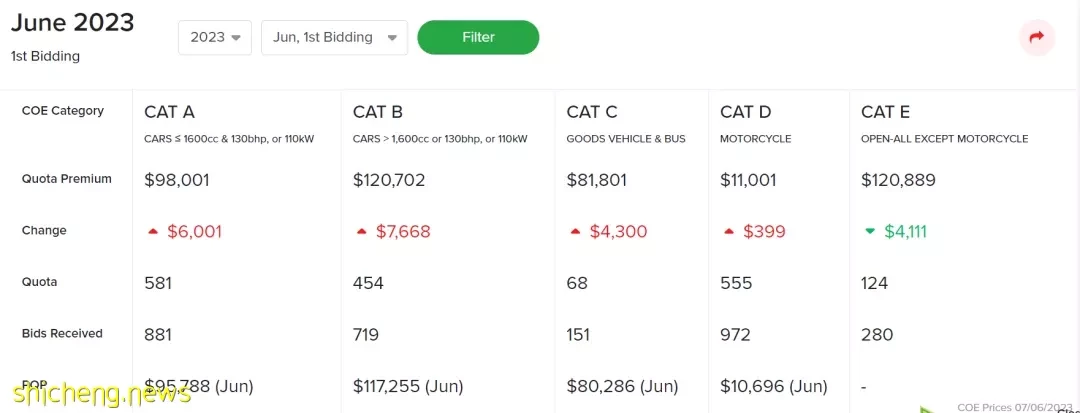
Task: Select the CAT B column header
Action: (377, 112)
